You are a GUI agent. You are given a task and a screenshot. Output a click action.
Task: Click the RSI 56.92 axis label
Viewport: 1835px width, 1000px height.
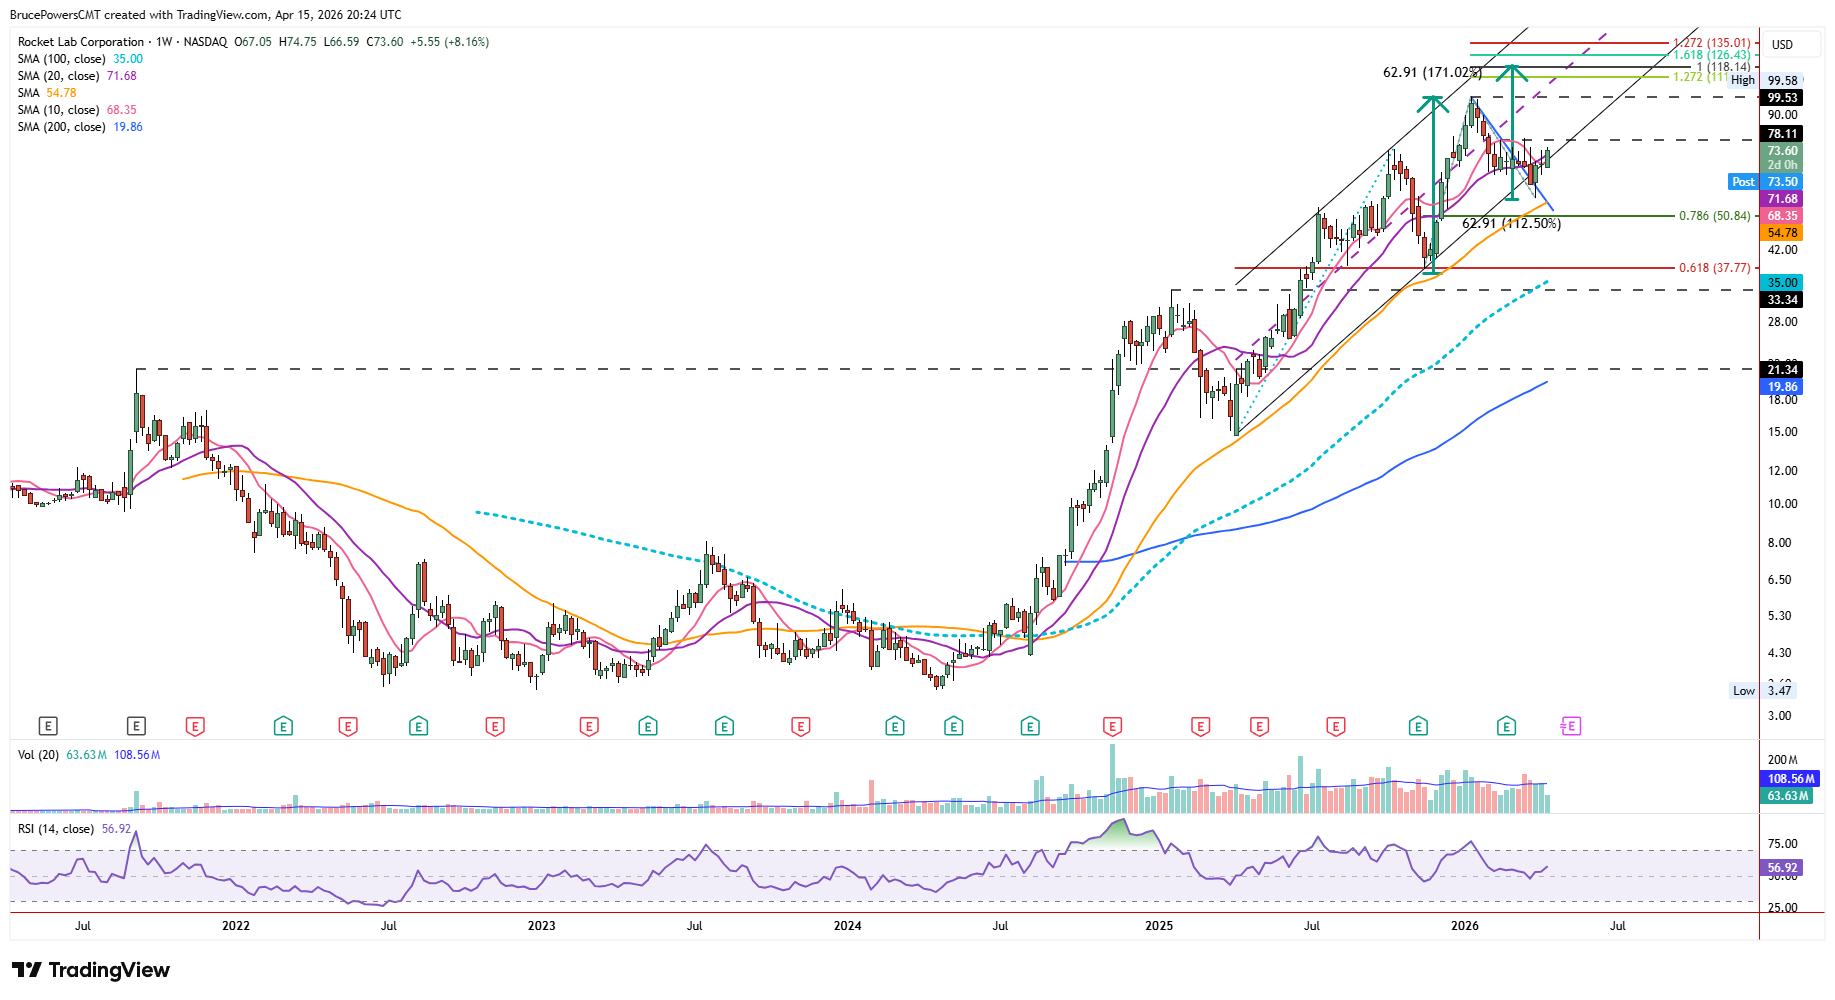pyautogui.click(x=1782, y=869)
